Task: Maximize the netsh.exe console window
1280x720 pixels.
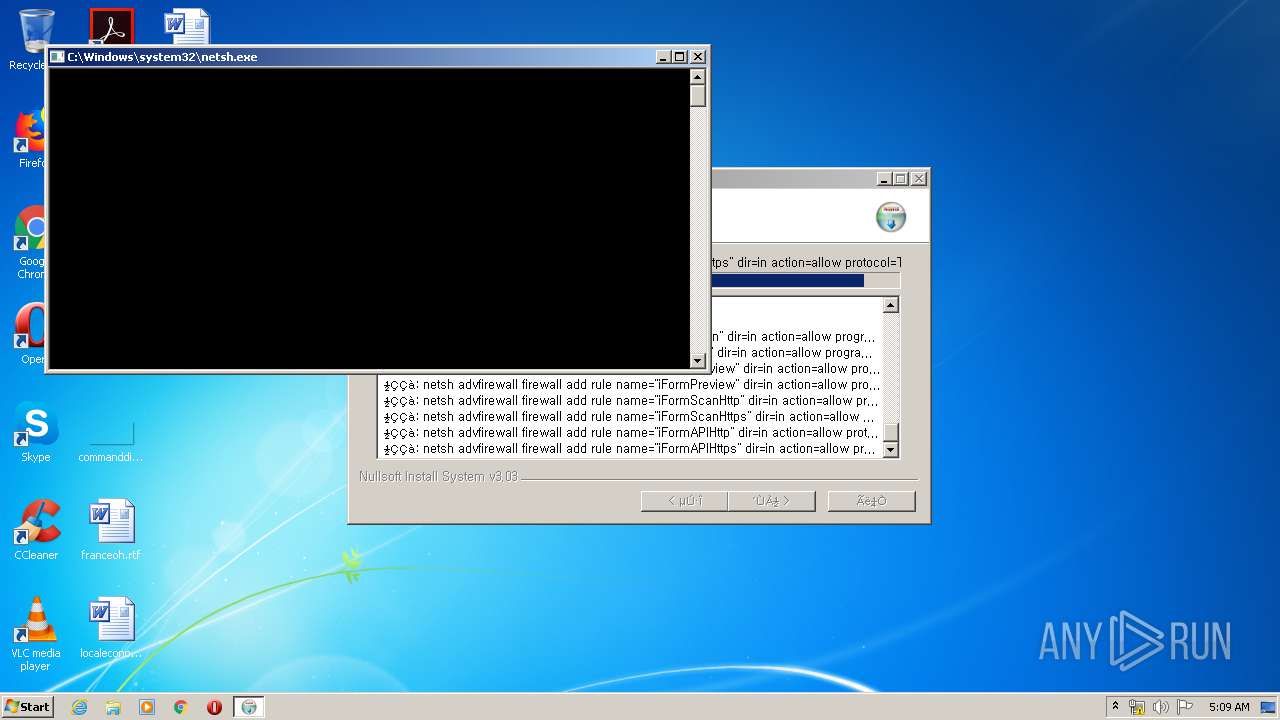Action: point(680,57)
